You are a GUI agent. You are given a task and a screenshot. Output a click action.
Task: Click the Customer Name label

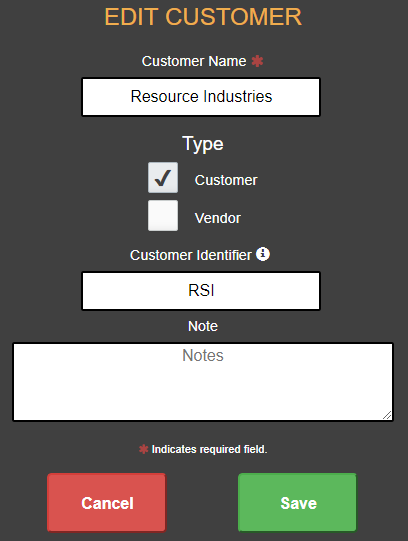click(194, 61)
